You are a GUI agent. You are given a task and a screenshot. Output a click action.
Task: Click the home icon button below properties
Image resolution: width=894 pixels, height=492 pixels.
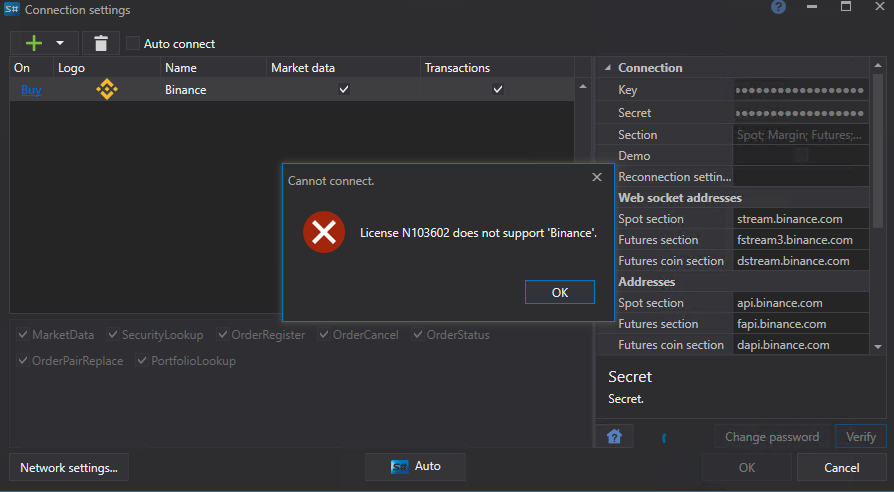tap(614, 437)
